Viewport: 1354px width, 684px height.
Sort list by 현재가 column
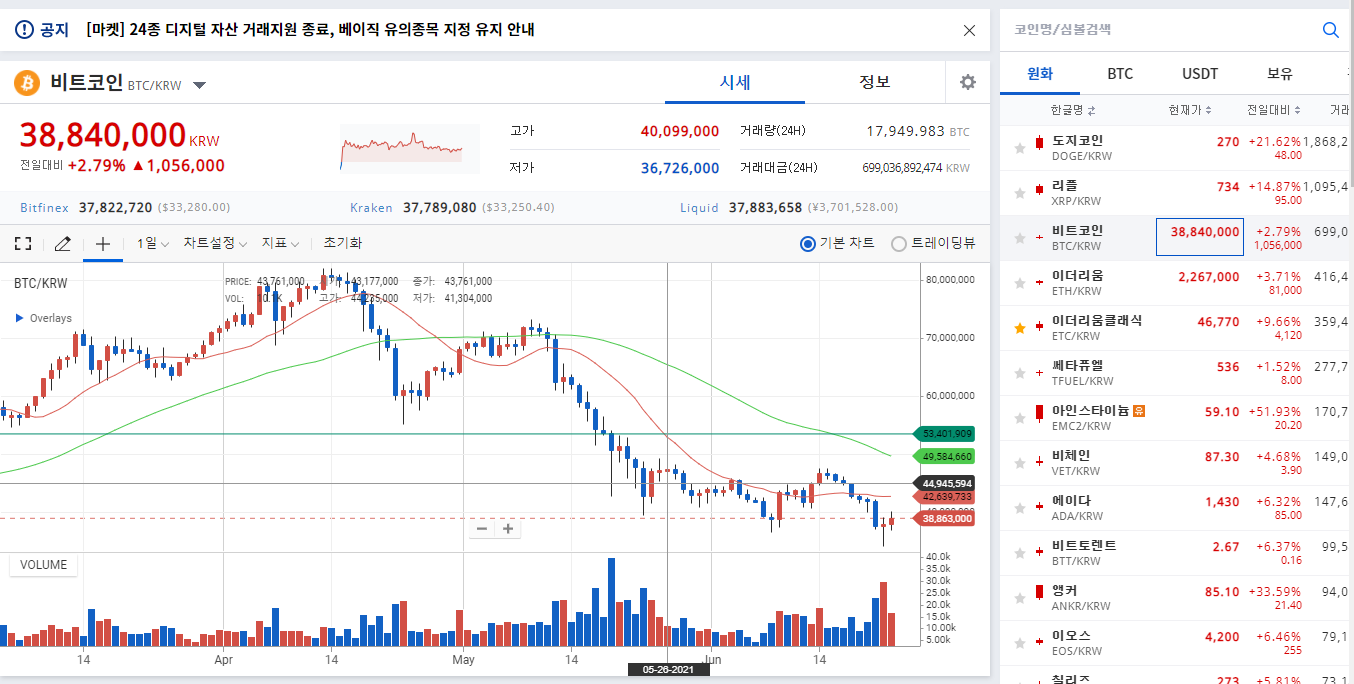tap(1190, 110)
